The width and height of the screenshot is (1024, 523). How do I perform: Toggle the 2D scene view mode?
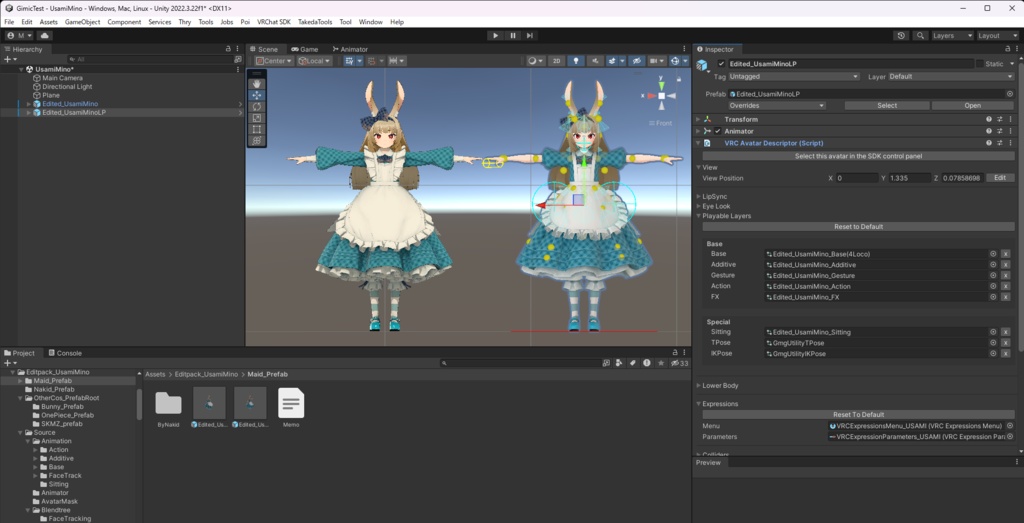click(556, 61)
